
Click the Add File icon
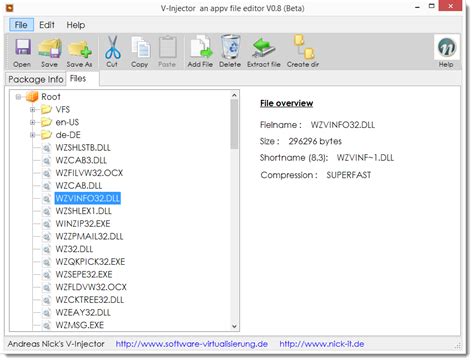(x=201, y=47)
